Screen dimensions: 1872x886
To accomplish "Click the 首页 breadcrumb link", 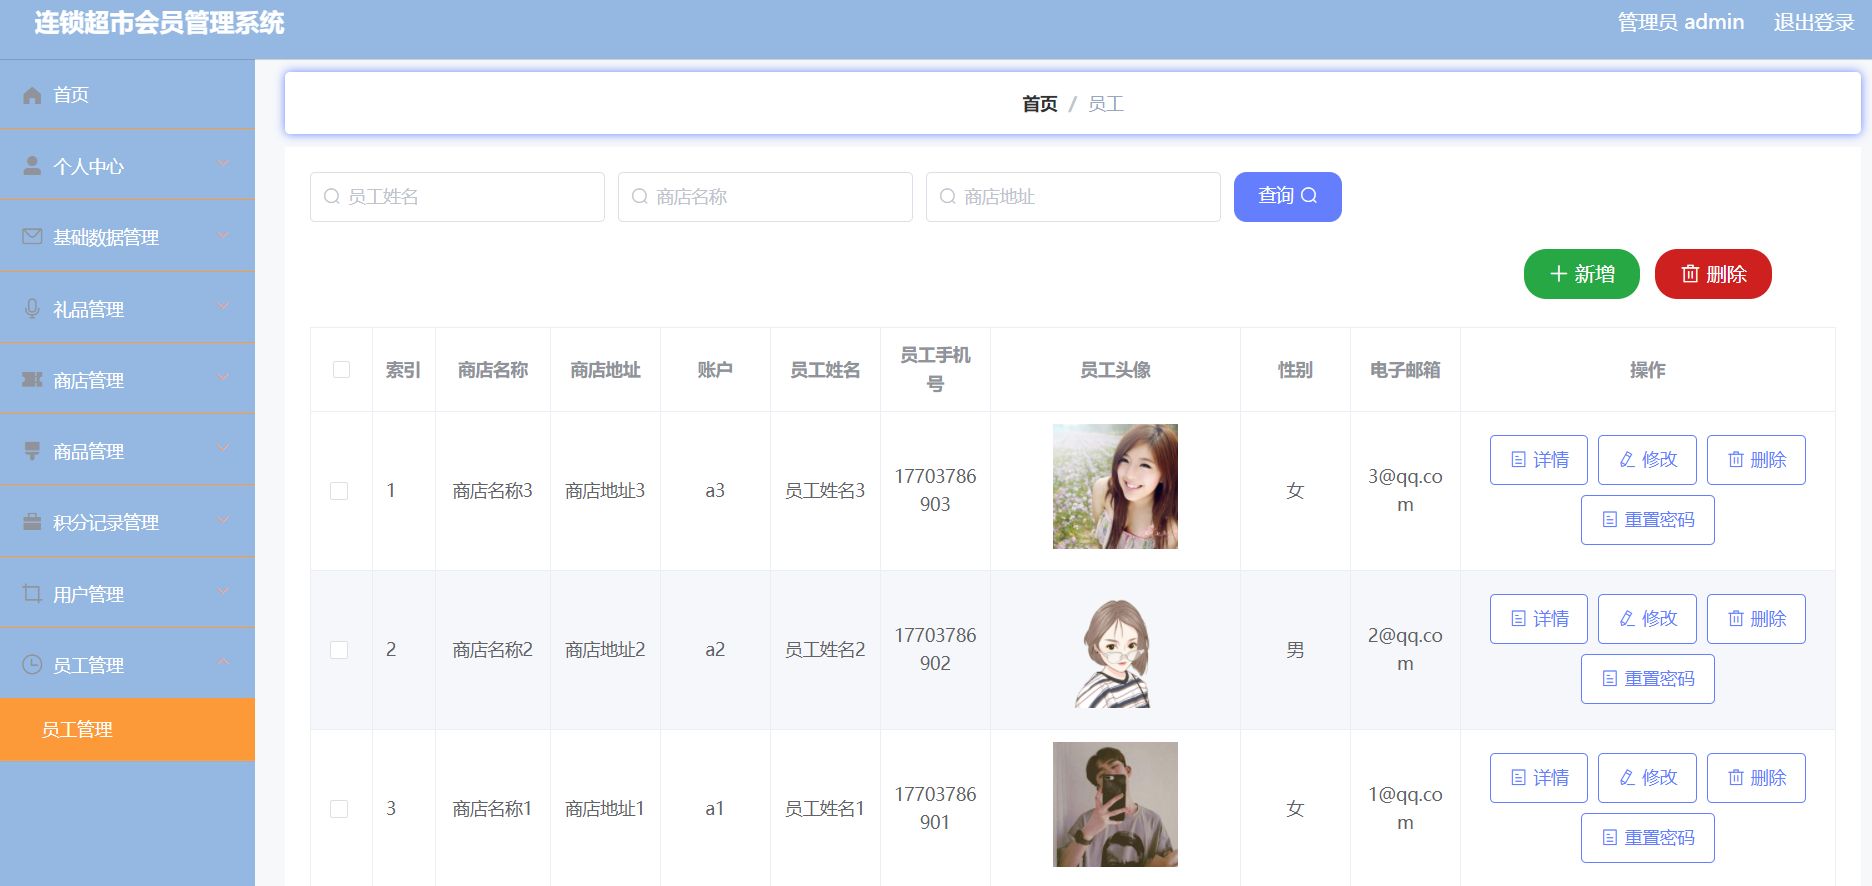I will coord(1040,104).
